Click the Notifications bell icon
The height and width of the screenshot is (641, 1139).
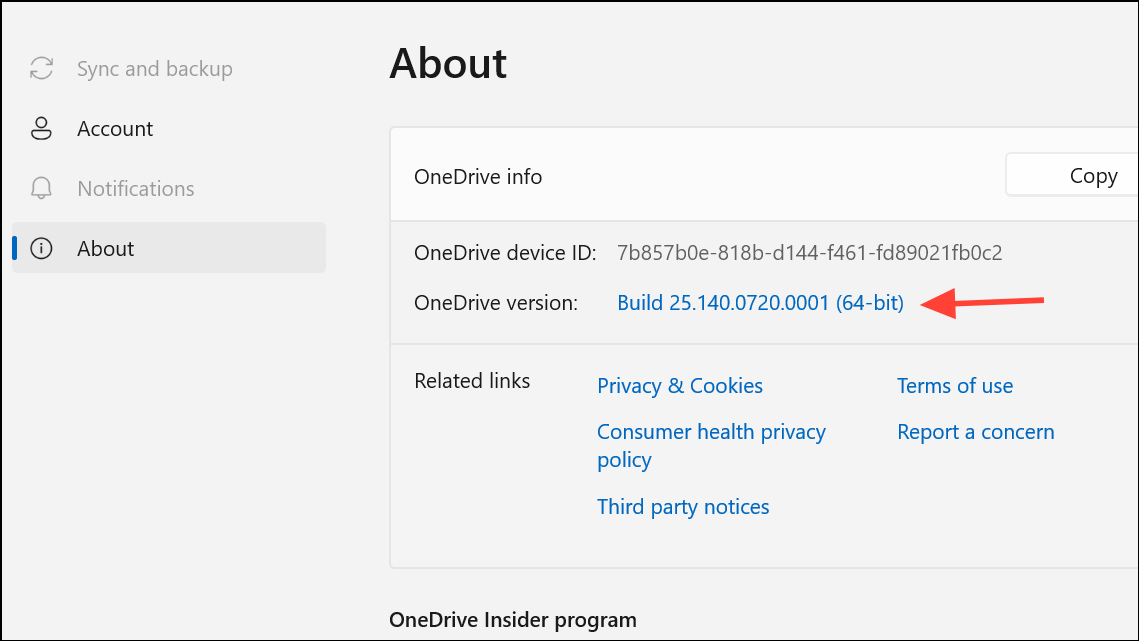coord(40,188)
